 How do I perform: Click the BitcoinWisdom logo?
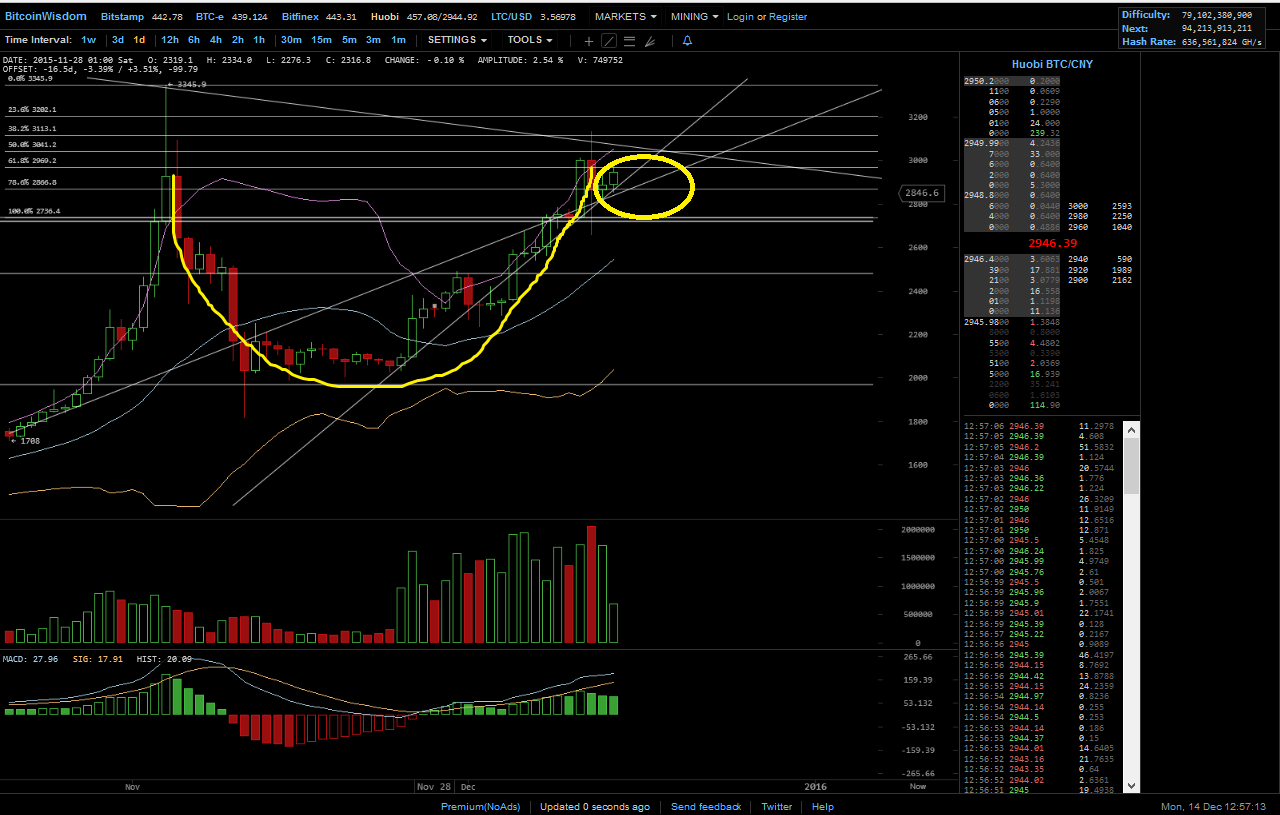coord(46,16)
